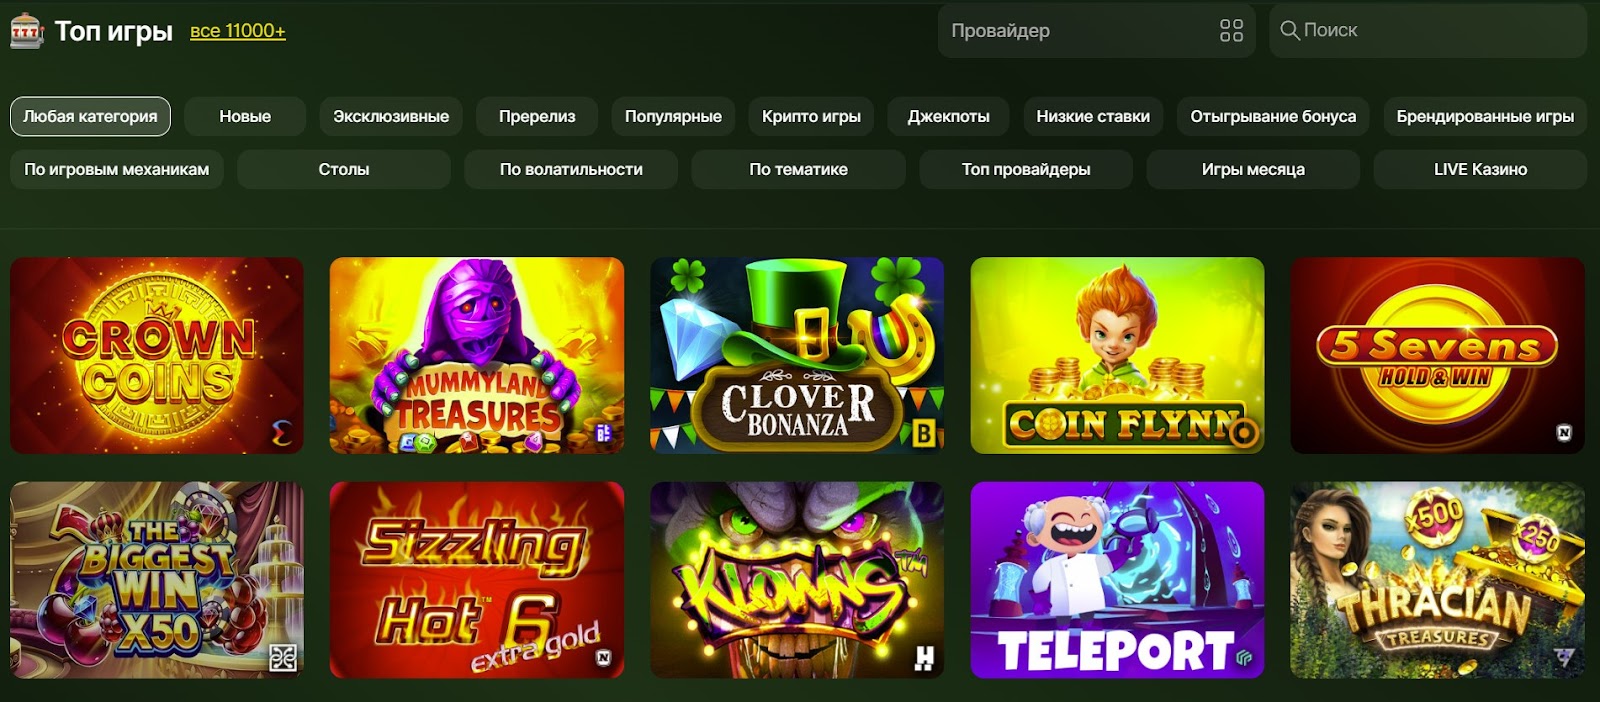
Task: Select the Крипто игры filter
Action: (x=811, y=116)
